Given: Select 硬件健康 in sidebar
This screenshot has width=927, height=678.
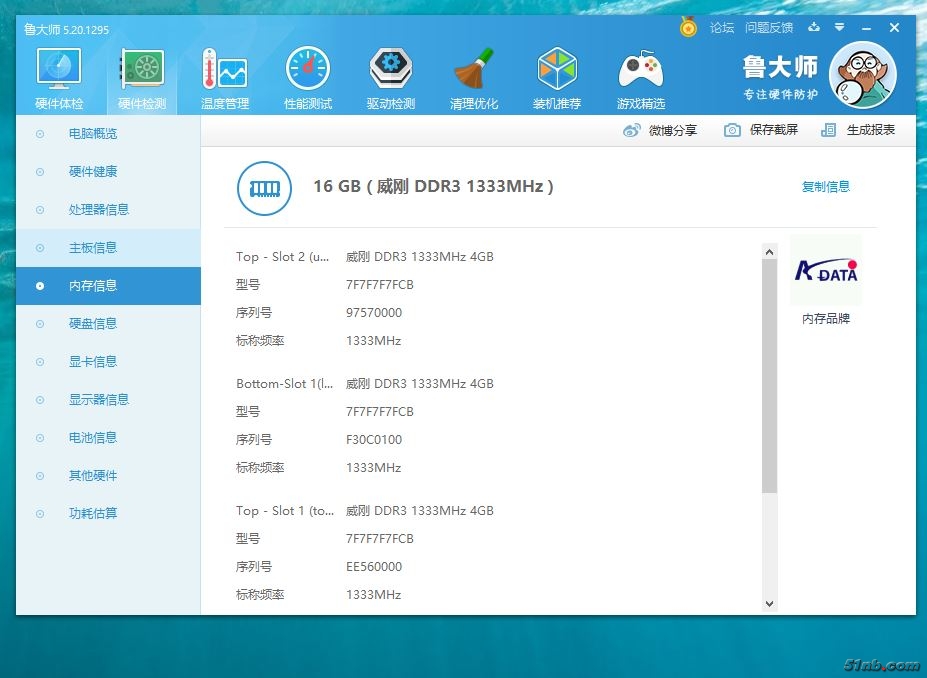Looking at the screenshot, I should [x=108, y=172].
